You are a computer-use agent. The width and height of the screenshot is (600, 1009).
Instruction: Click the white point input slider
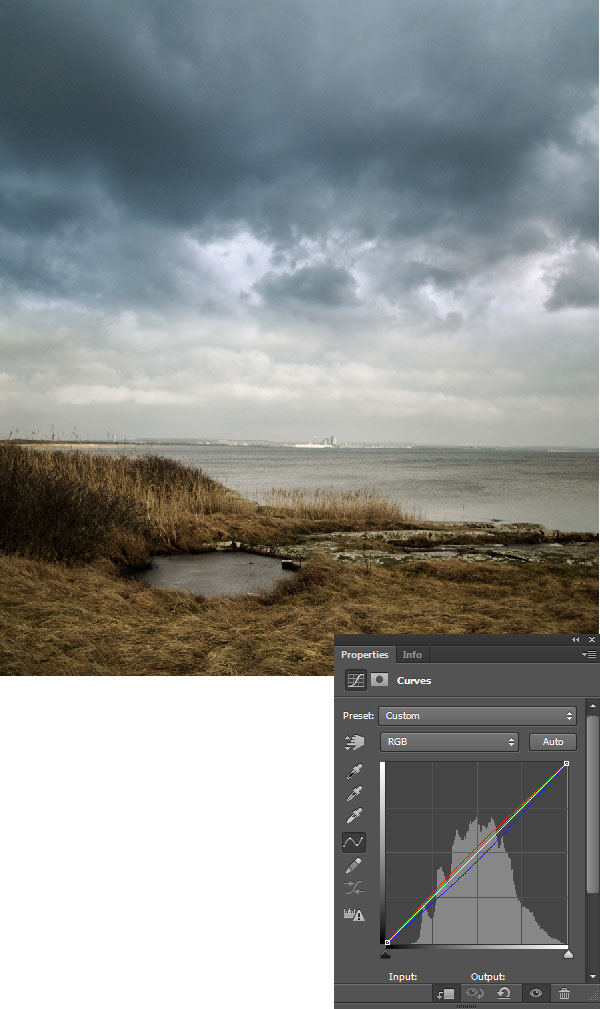(568, 954)
